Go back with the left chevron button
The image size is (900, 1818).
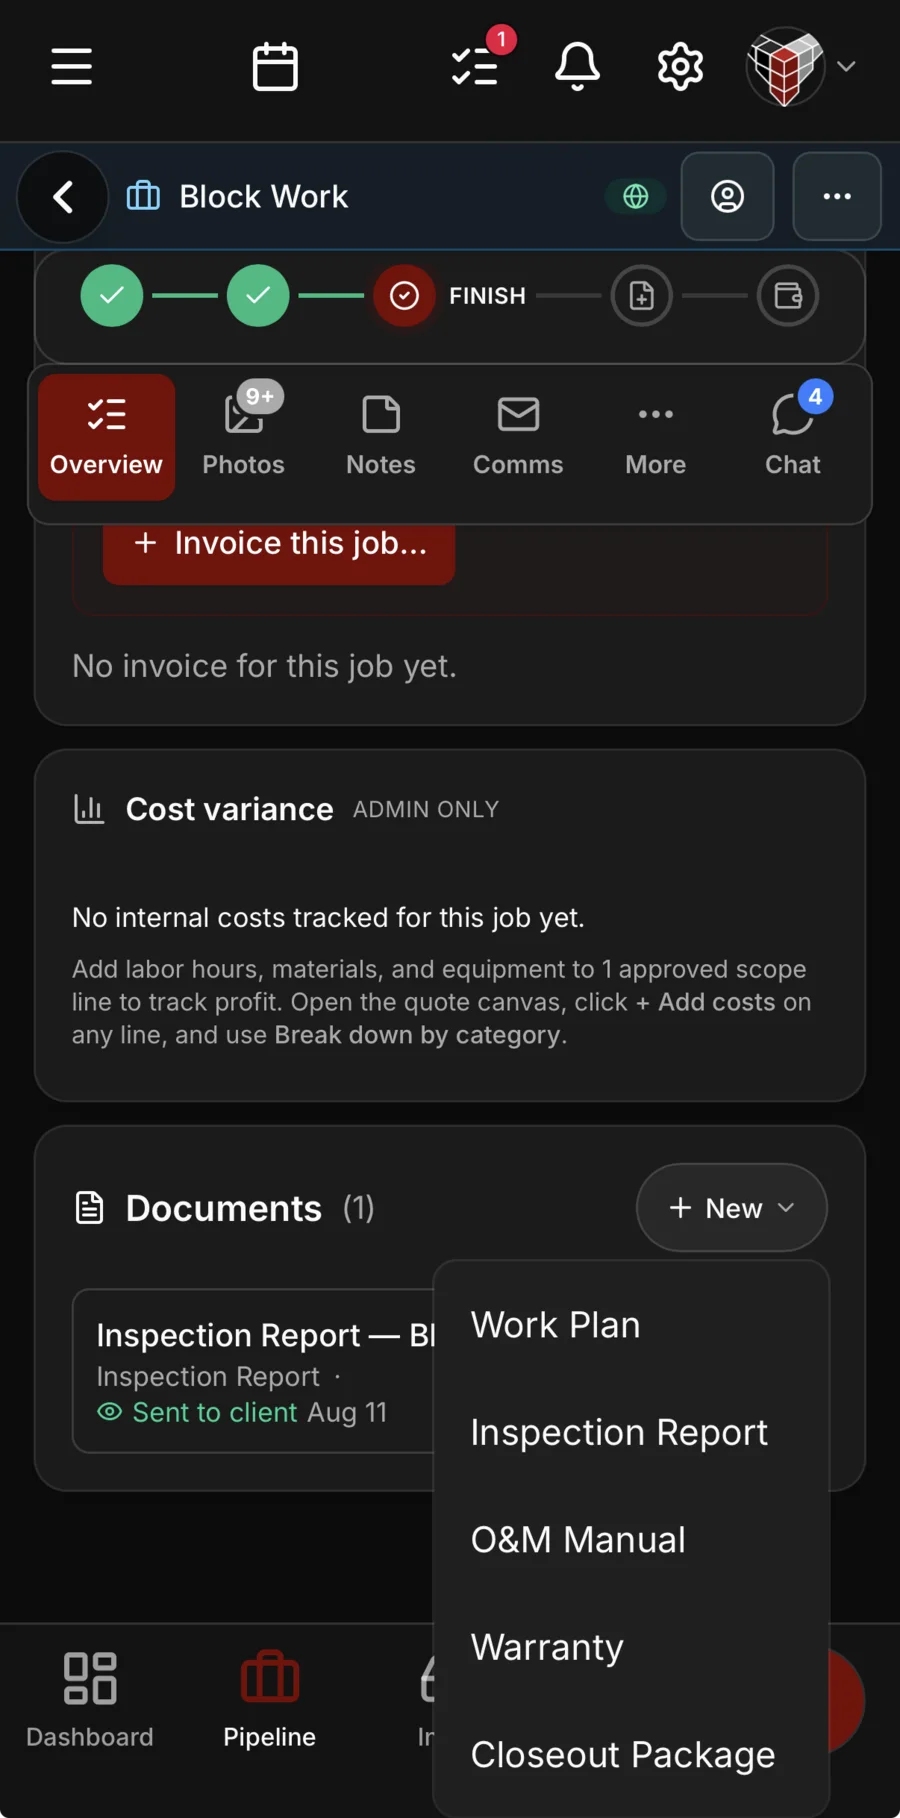[63, 197]
